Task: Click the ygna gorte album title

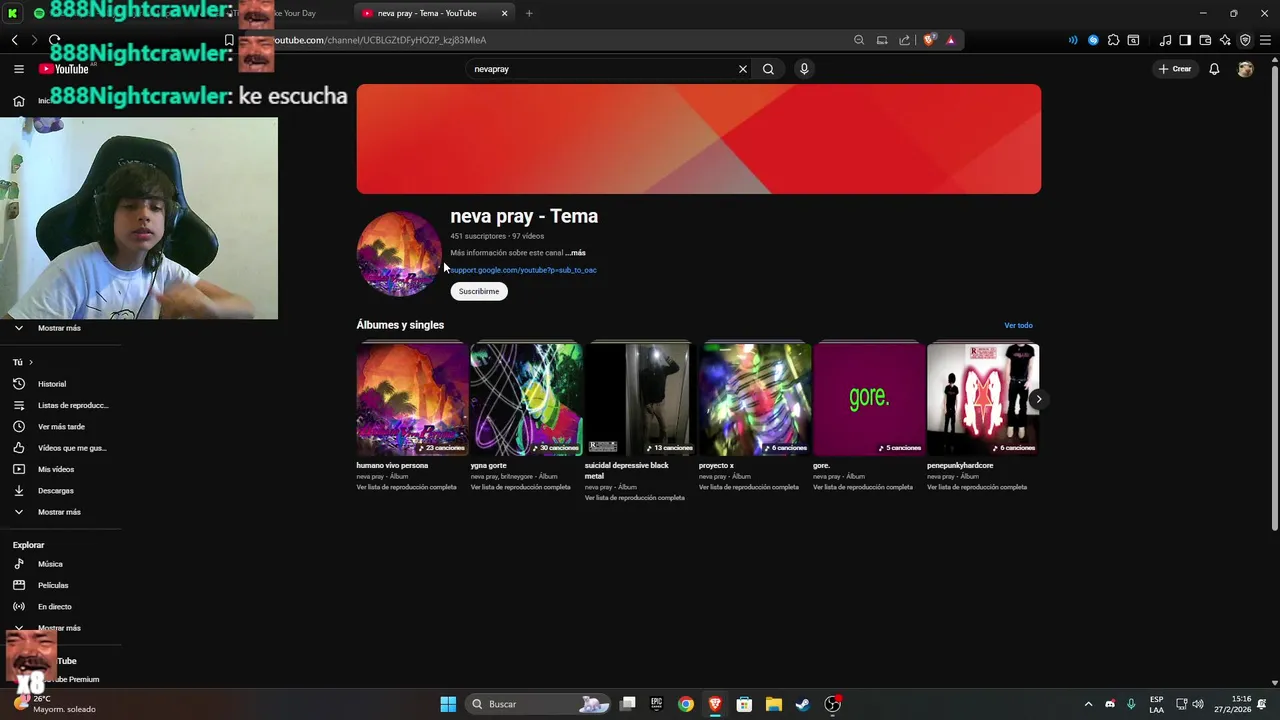Action: pyautogui.click(x=489, y=465)
